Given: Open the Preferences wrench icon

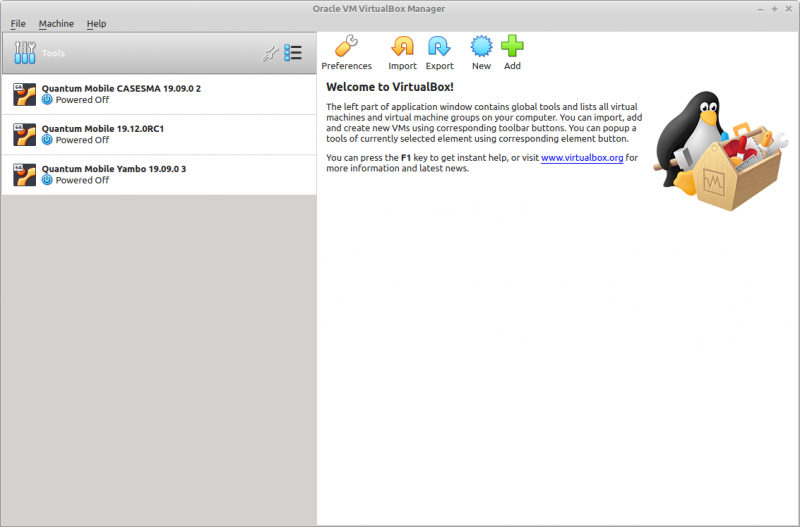Looking at the screenshot, I should pyautogui.click(x=346, y=46).
